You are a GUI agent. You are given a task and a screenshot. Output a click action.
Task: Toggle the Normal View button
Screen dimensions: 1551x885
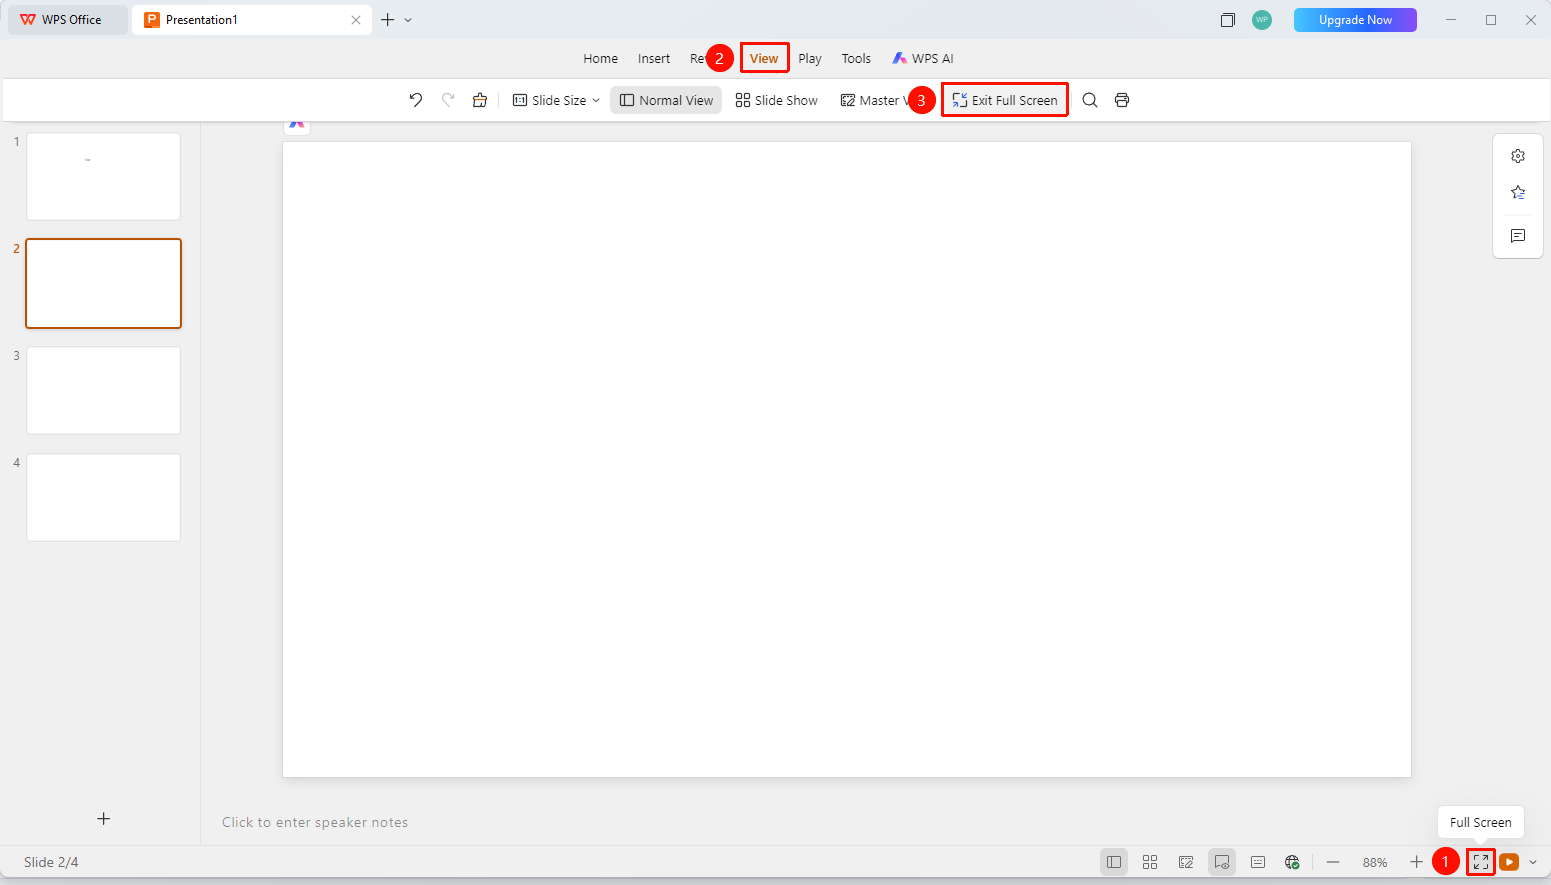666,100
